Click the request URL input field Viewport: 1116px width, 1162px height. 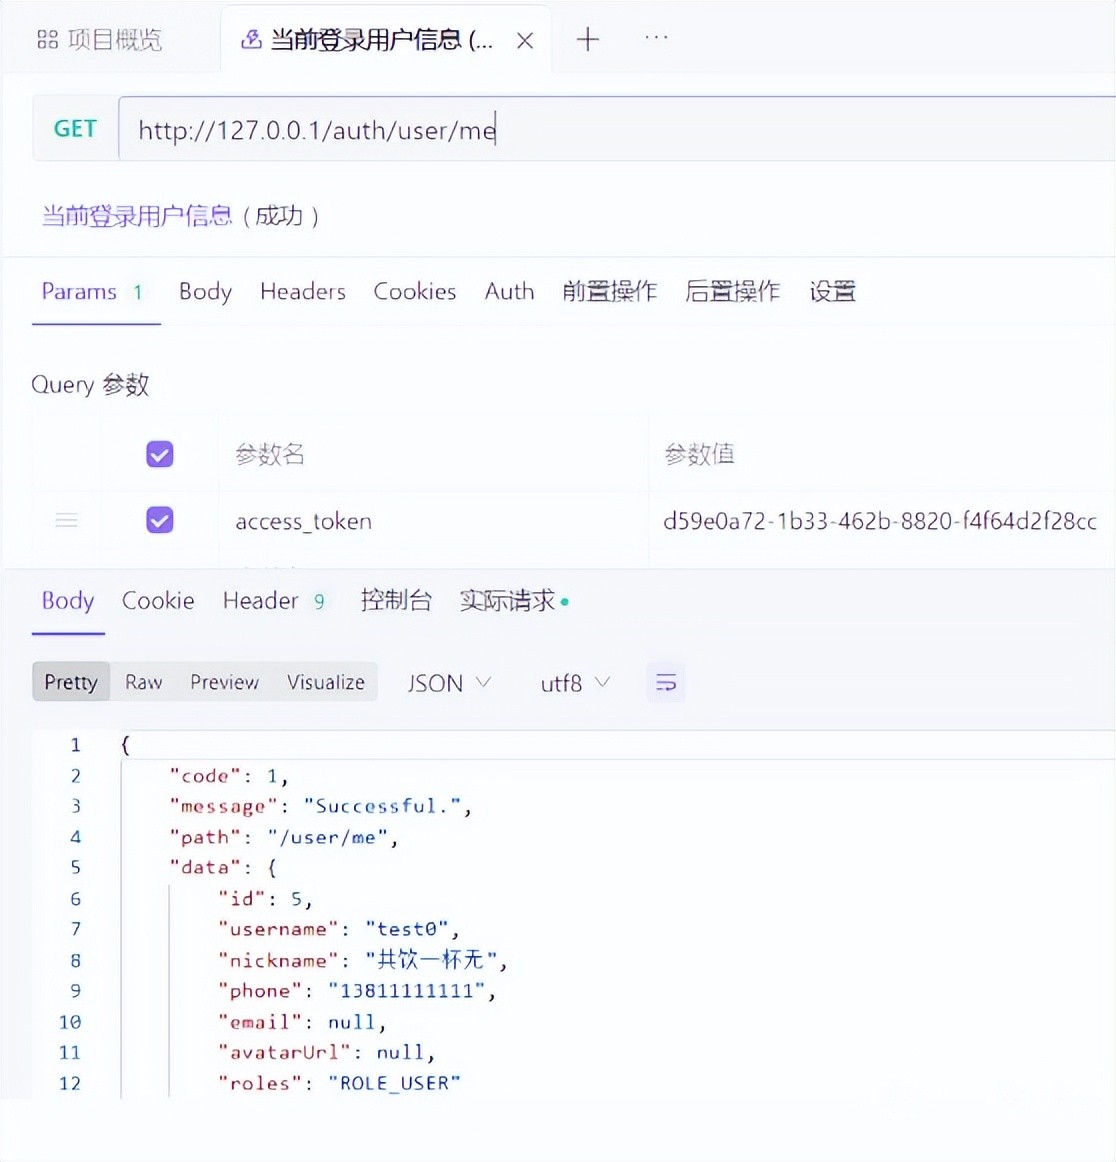point(600,130)
